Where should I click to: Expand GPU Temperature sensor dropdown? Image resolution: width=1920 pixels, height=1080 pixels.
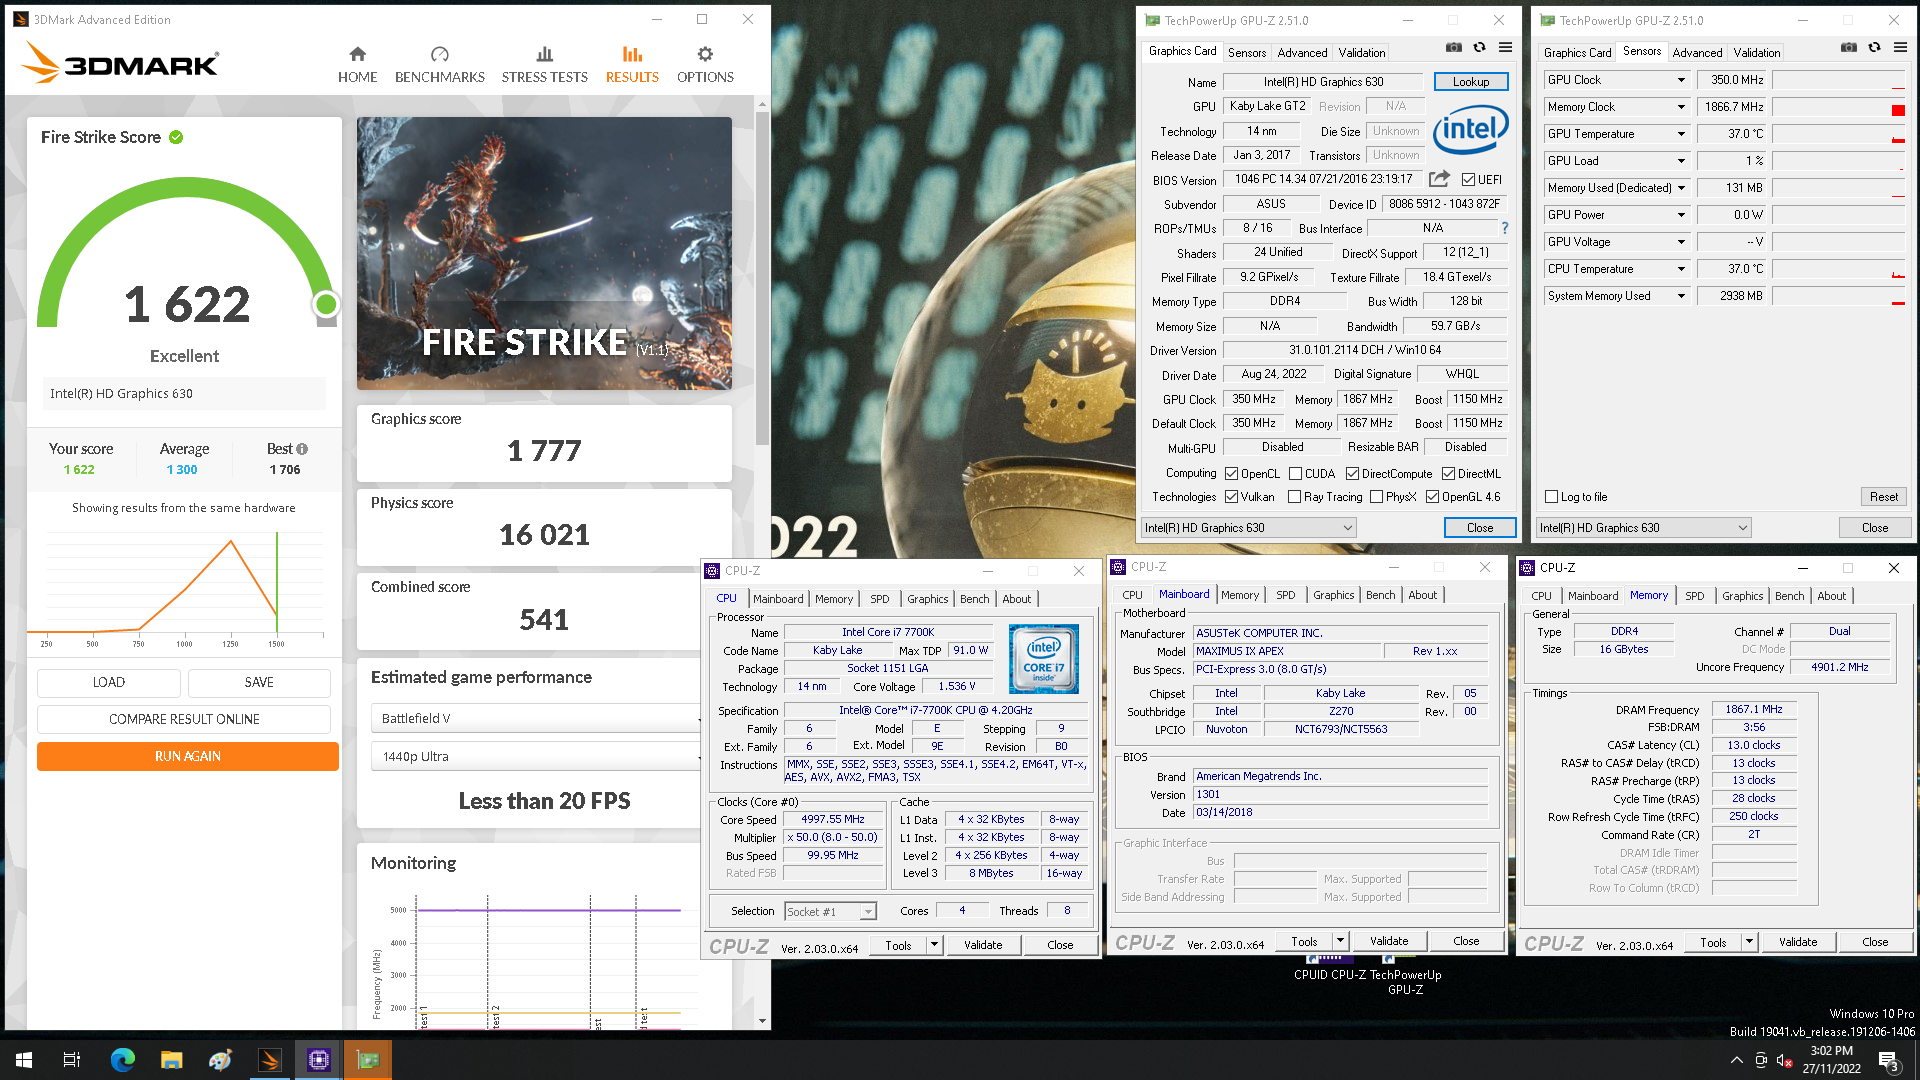[1681, 134]
